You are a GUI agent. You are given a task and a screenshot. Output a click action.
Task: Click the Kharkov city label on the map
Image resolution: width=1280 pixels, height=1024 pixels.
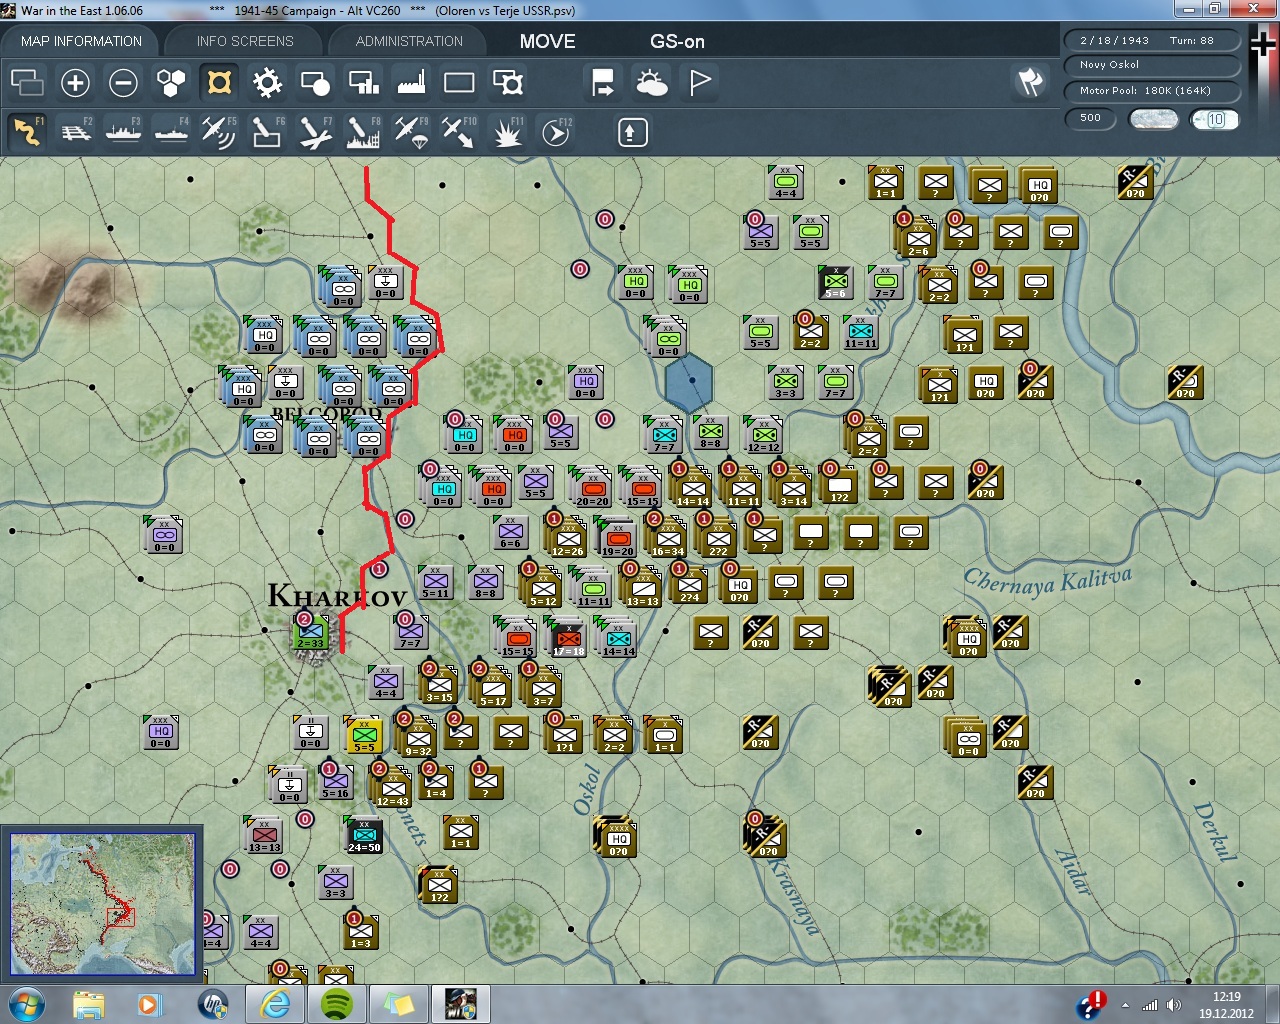point(337,597)
